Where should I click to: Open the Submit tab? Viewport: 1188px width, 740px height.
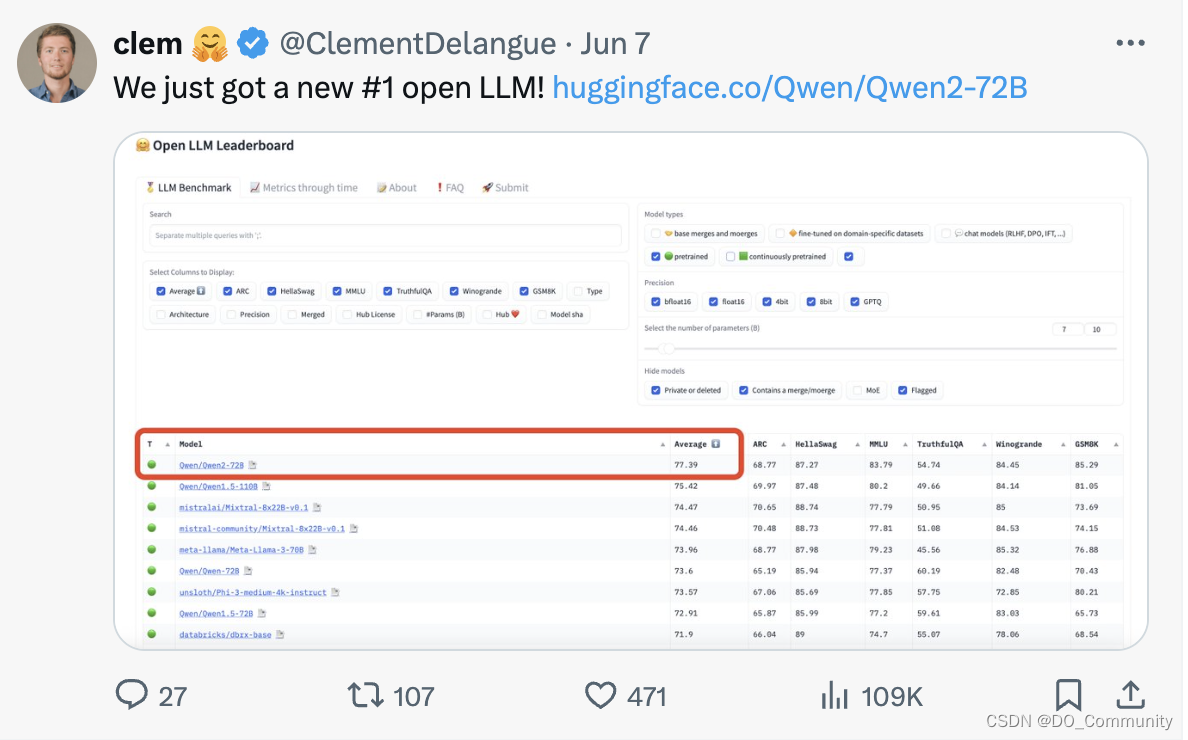coord(505,187)
